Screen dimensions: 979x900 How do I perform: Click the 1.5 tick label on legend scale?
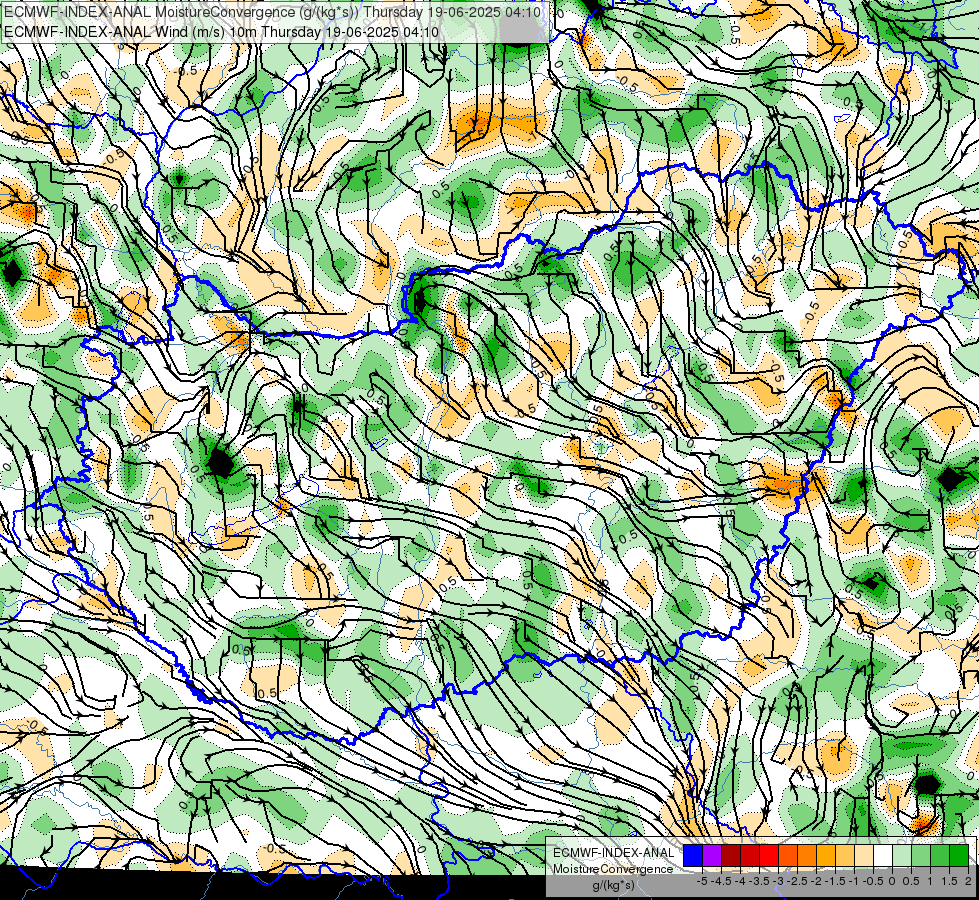pyautogui.click(x=949, y=881)
